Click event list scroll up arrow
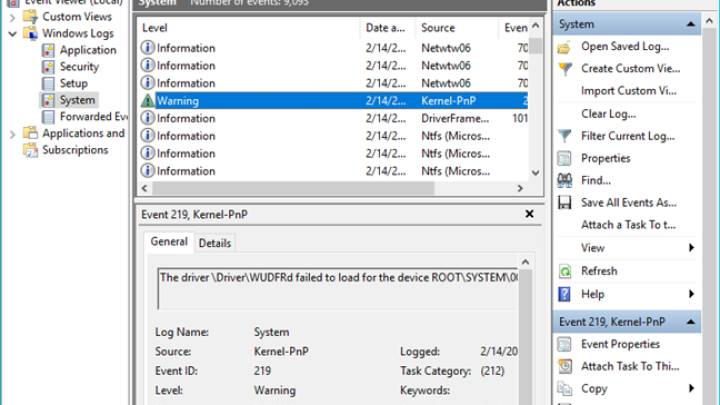 (535, 26)
